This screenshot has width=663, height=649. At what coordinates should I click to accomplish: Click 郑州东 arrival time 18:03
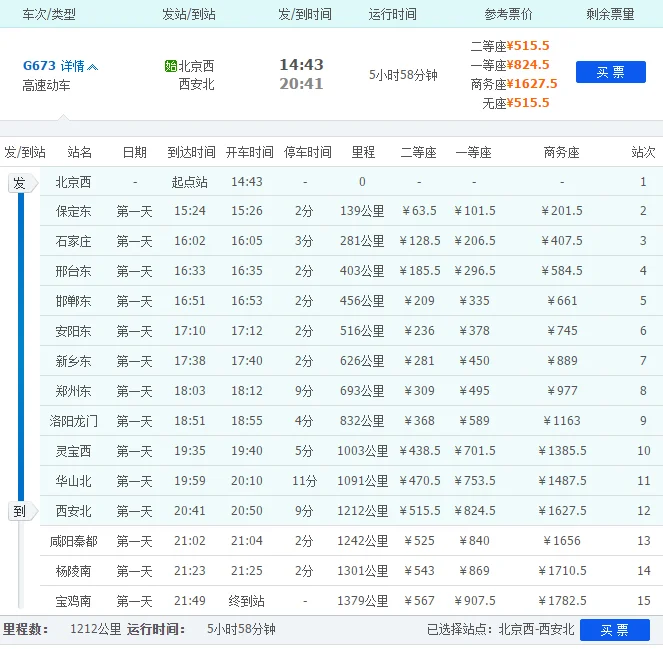[190, 391]
